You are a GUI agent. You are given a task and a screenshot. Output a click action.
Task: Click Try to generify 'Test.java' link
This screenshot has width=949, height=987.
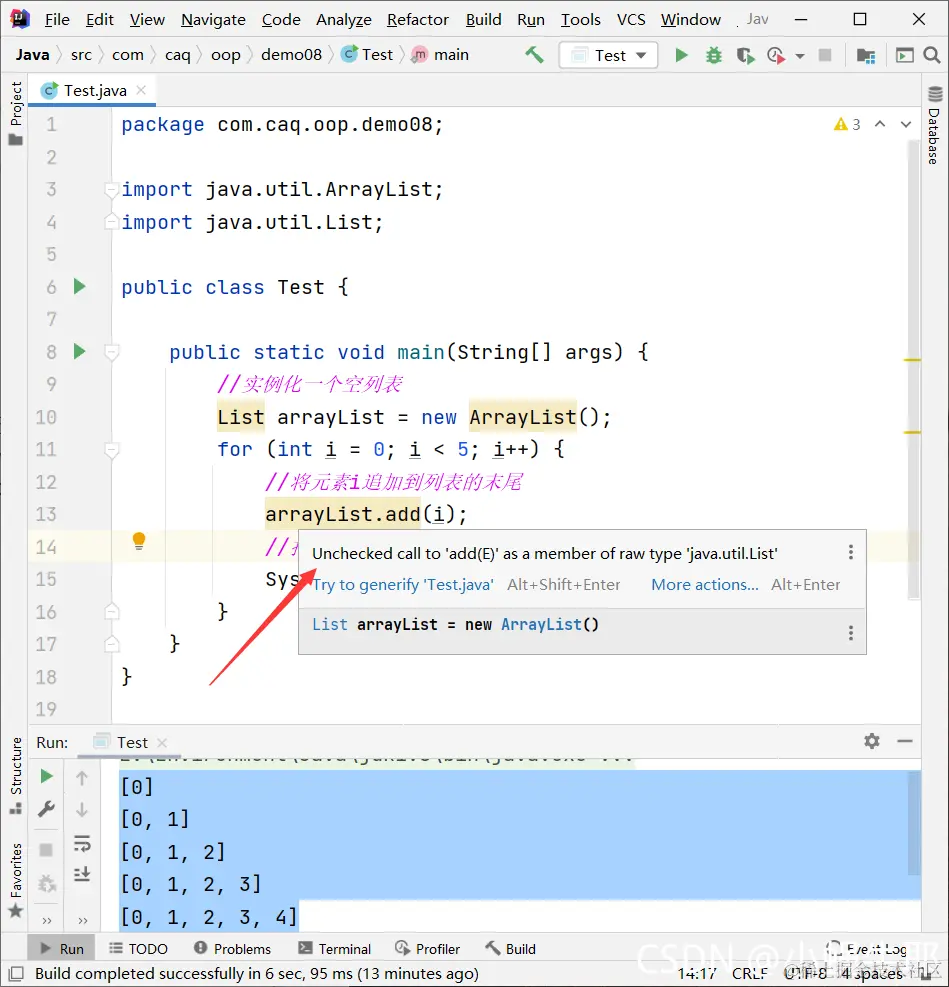[x=403, y=585]
